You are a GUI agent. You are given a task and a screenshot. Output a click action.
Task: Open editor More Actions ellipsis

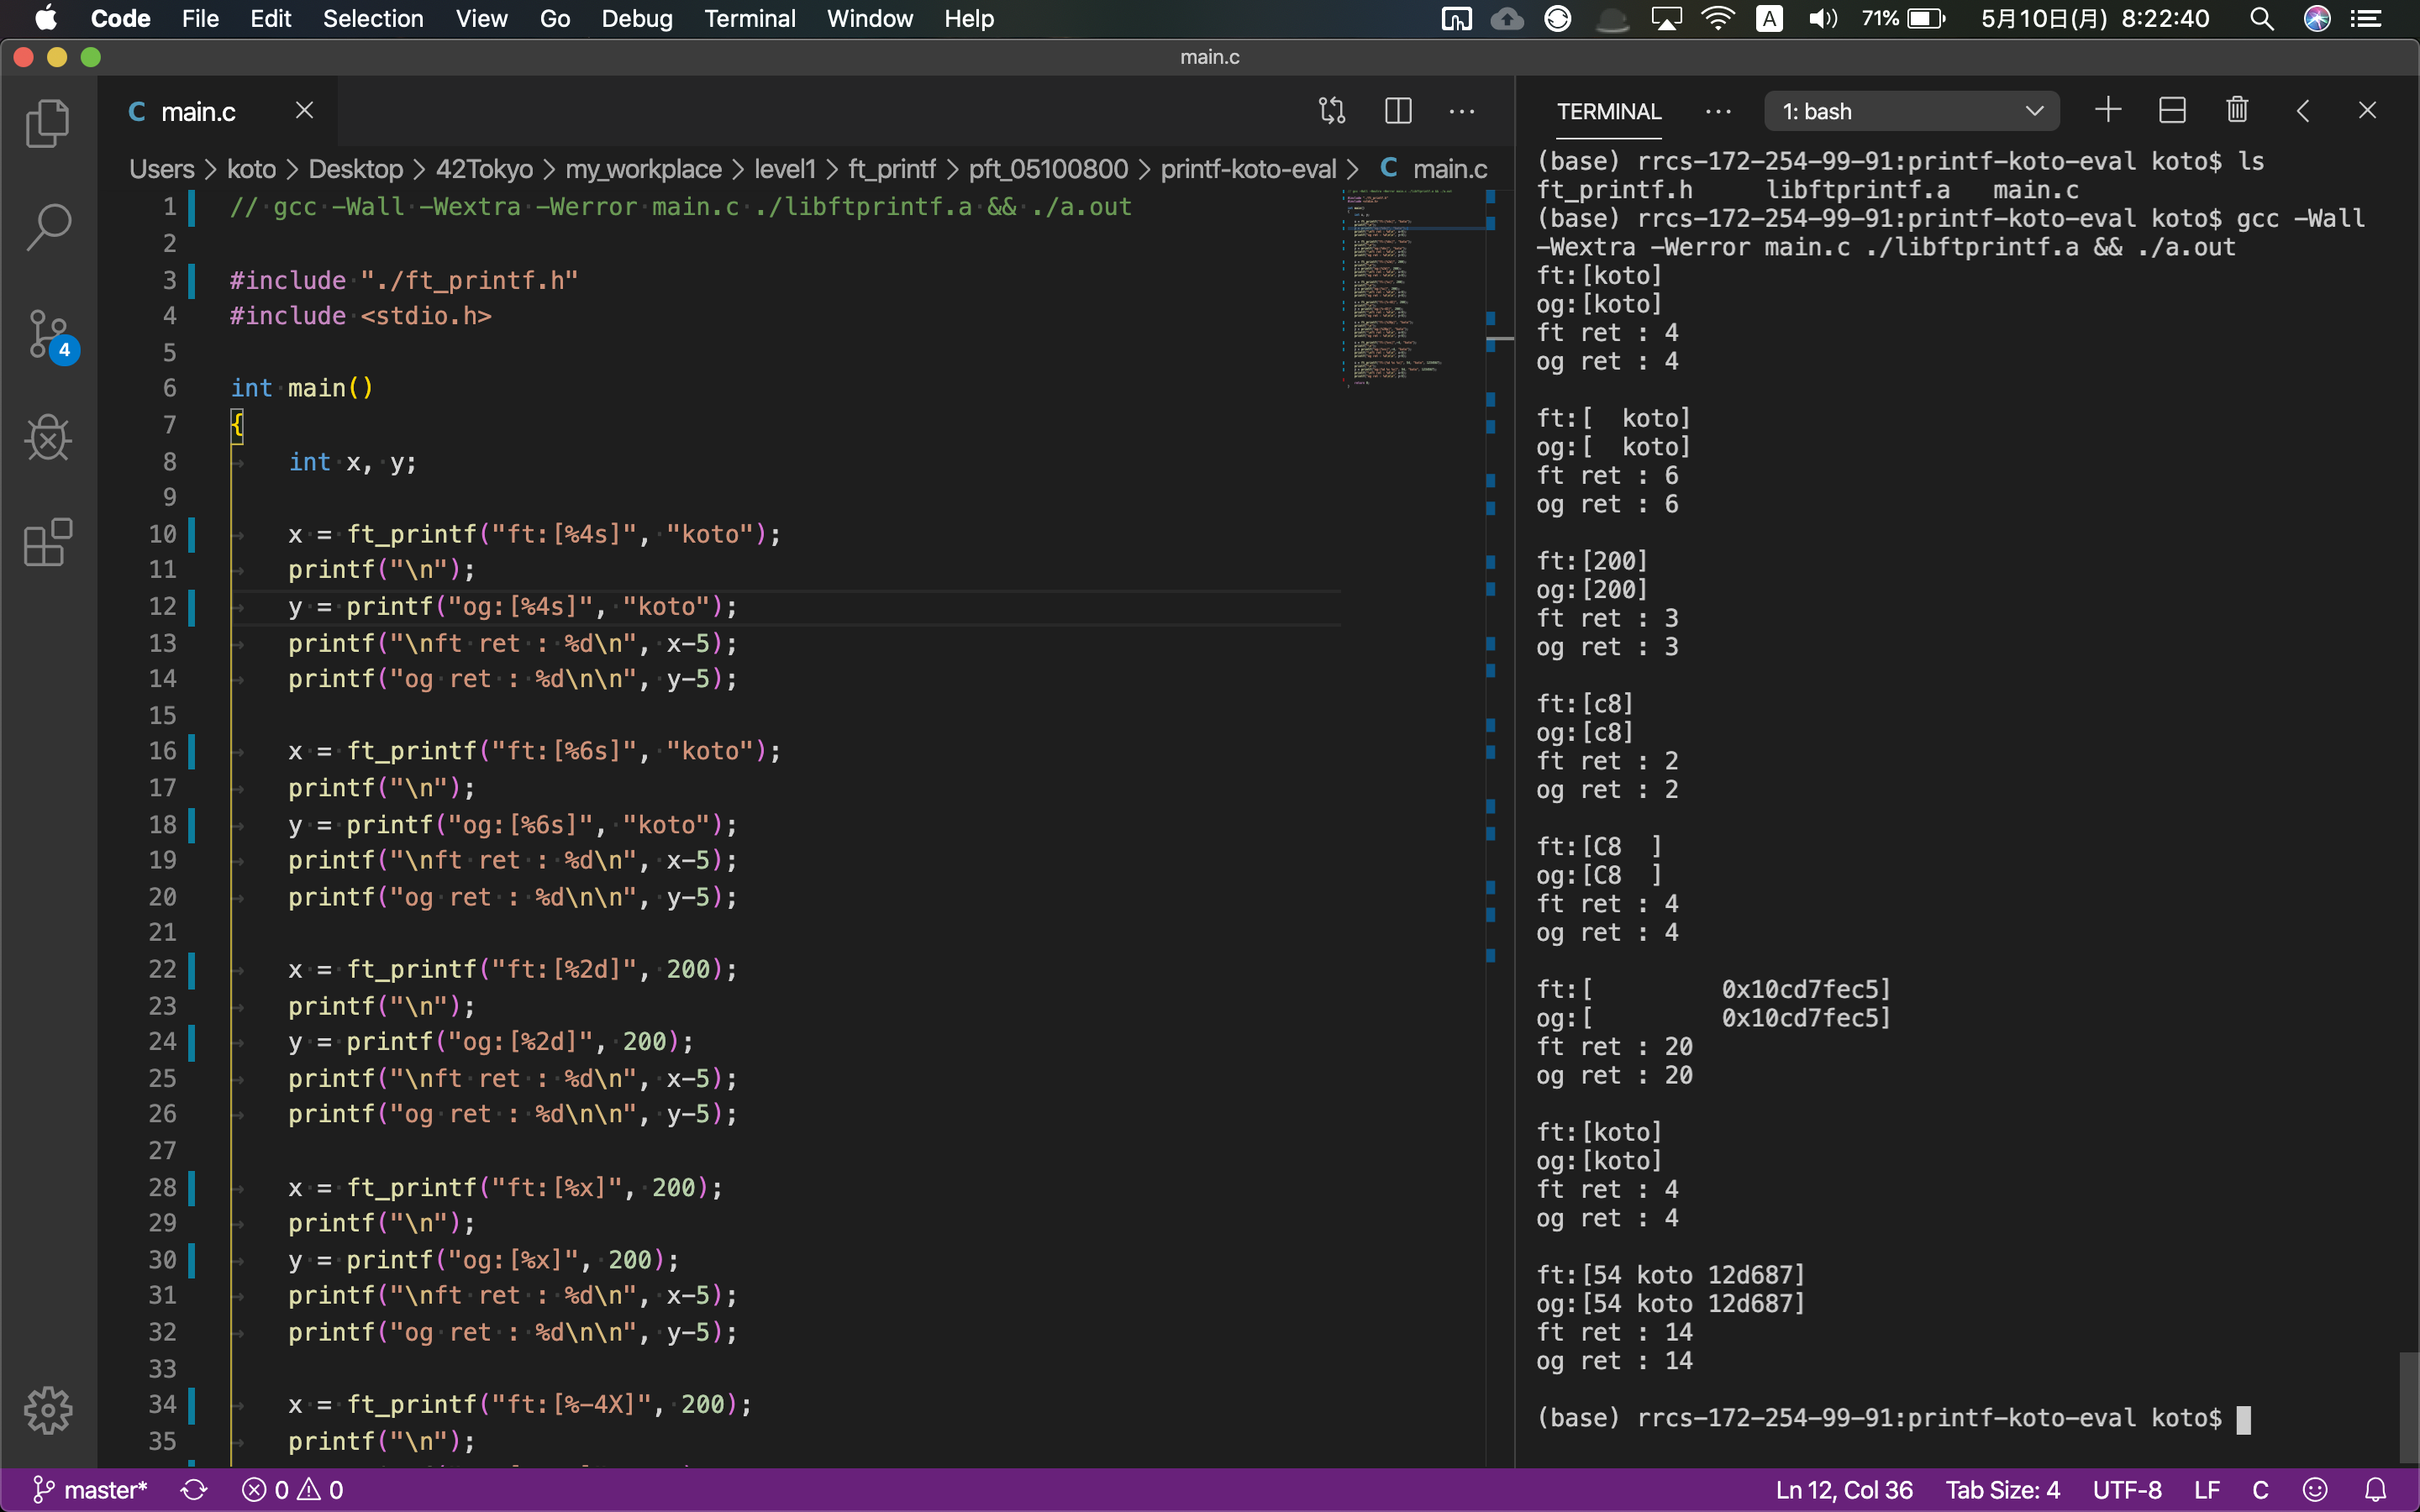tap(1462, 111)
